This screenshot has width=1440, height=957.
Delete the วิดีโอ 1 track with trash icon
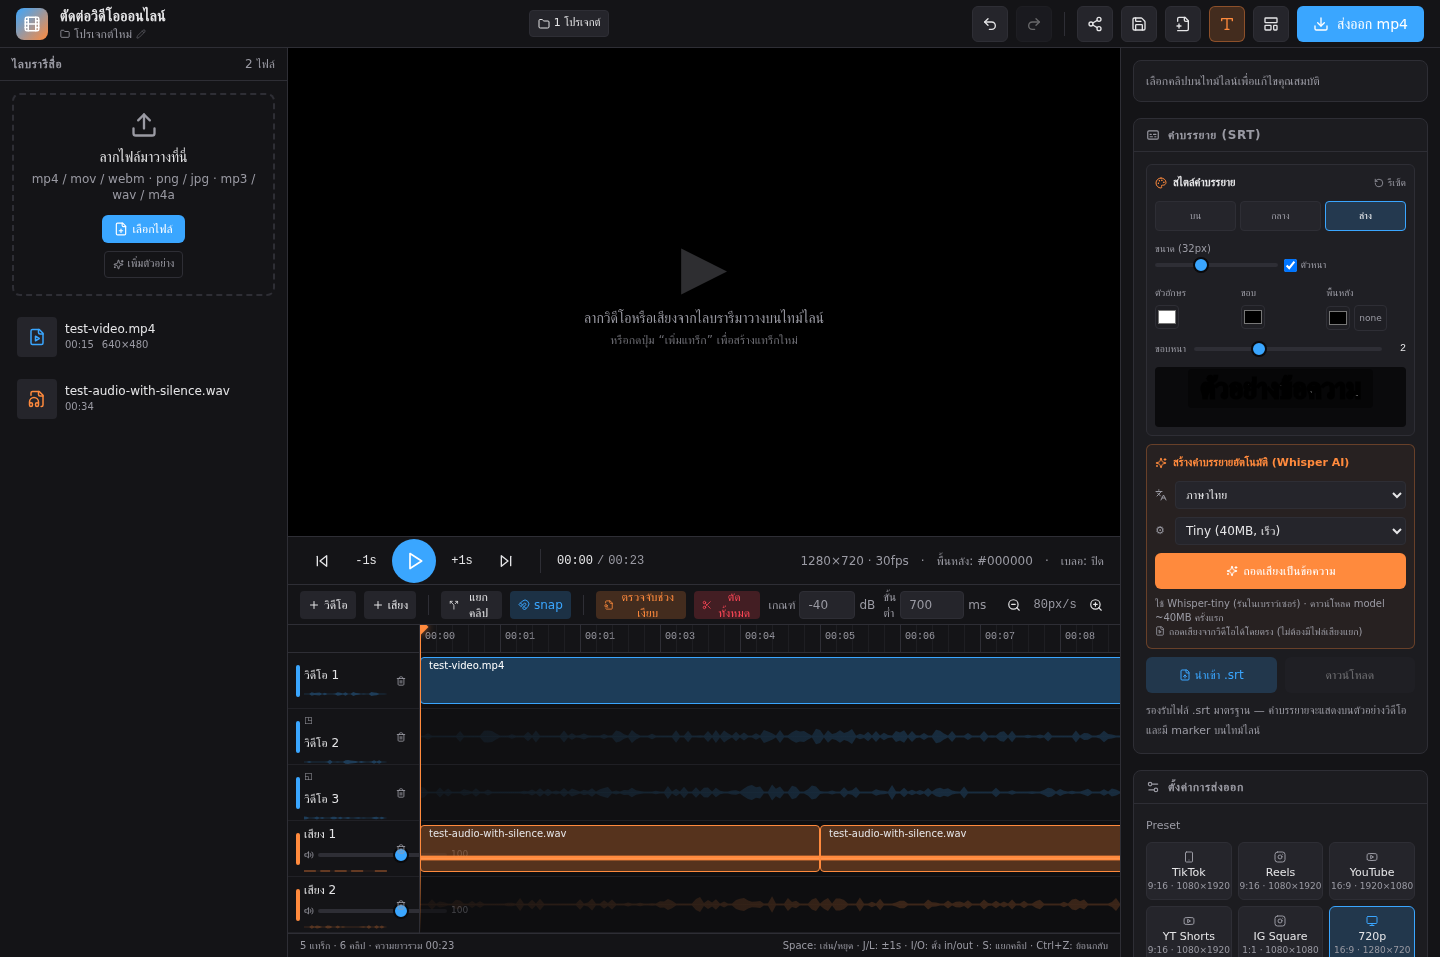tap(401, 681)
